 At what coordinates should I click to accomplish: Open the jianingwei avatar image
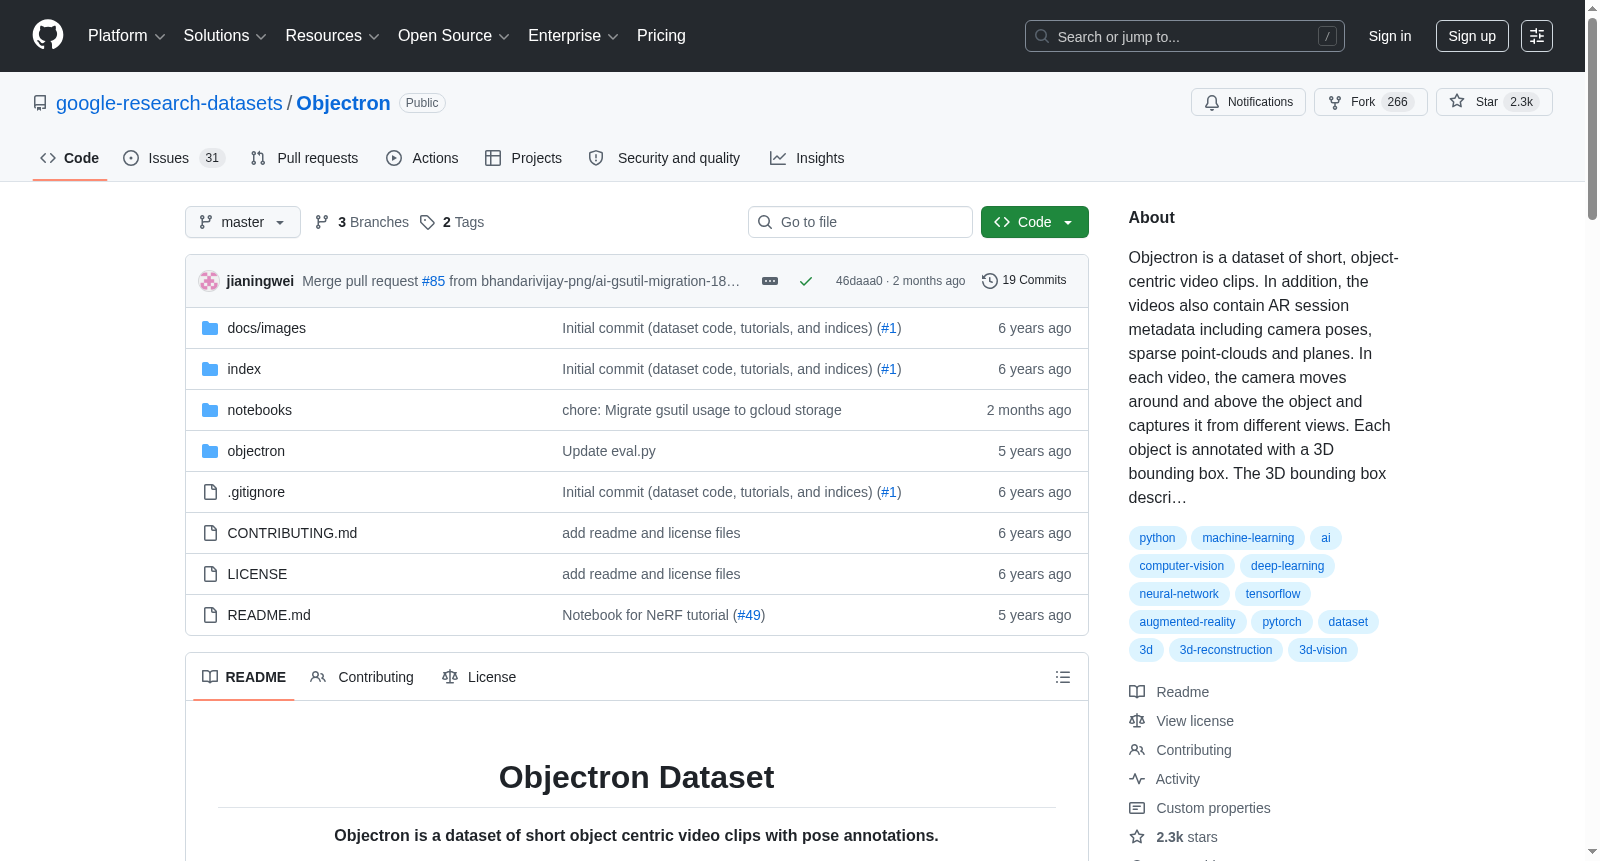(x=209, y=281)
